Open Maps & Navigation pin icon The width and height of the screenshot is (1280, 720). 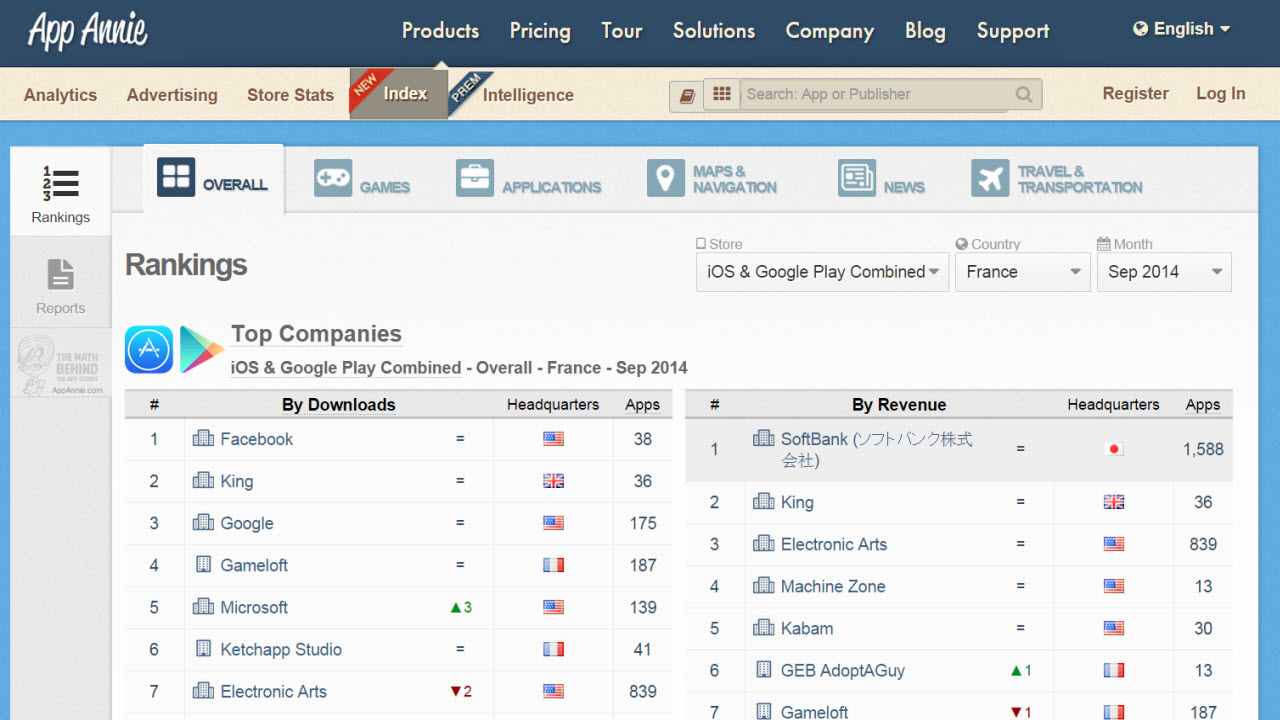(x=665, y=178)
